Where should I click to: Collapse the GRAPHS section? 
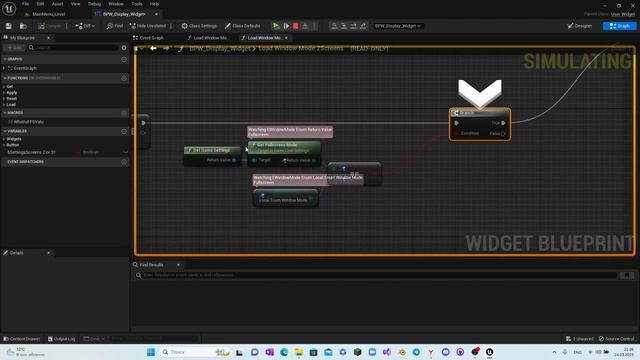point(4,59)
